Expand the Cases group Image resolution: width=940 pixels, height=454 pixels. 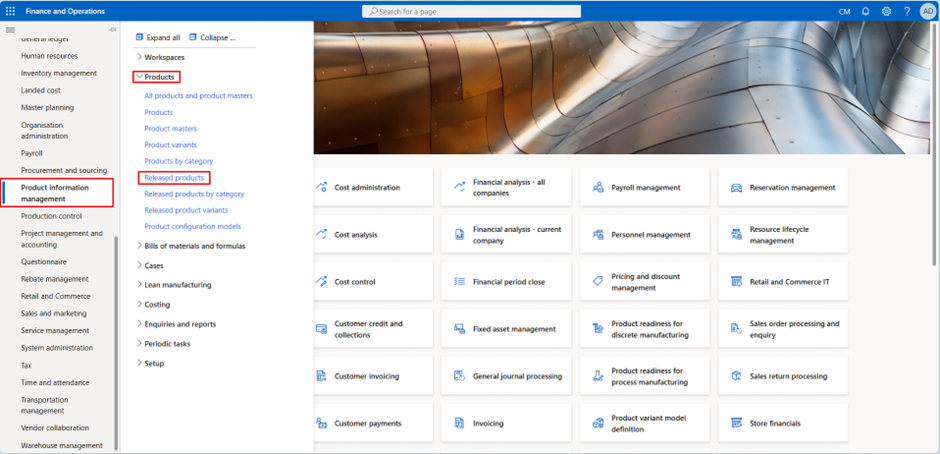(139, 265)
